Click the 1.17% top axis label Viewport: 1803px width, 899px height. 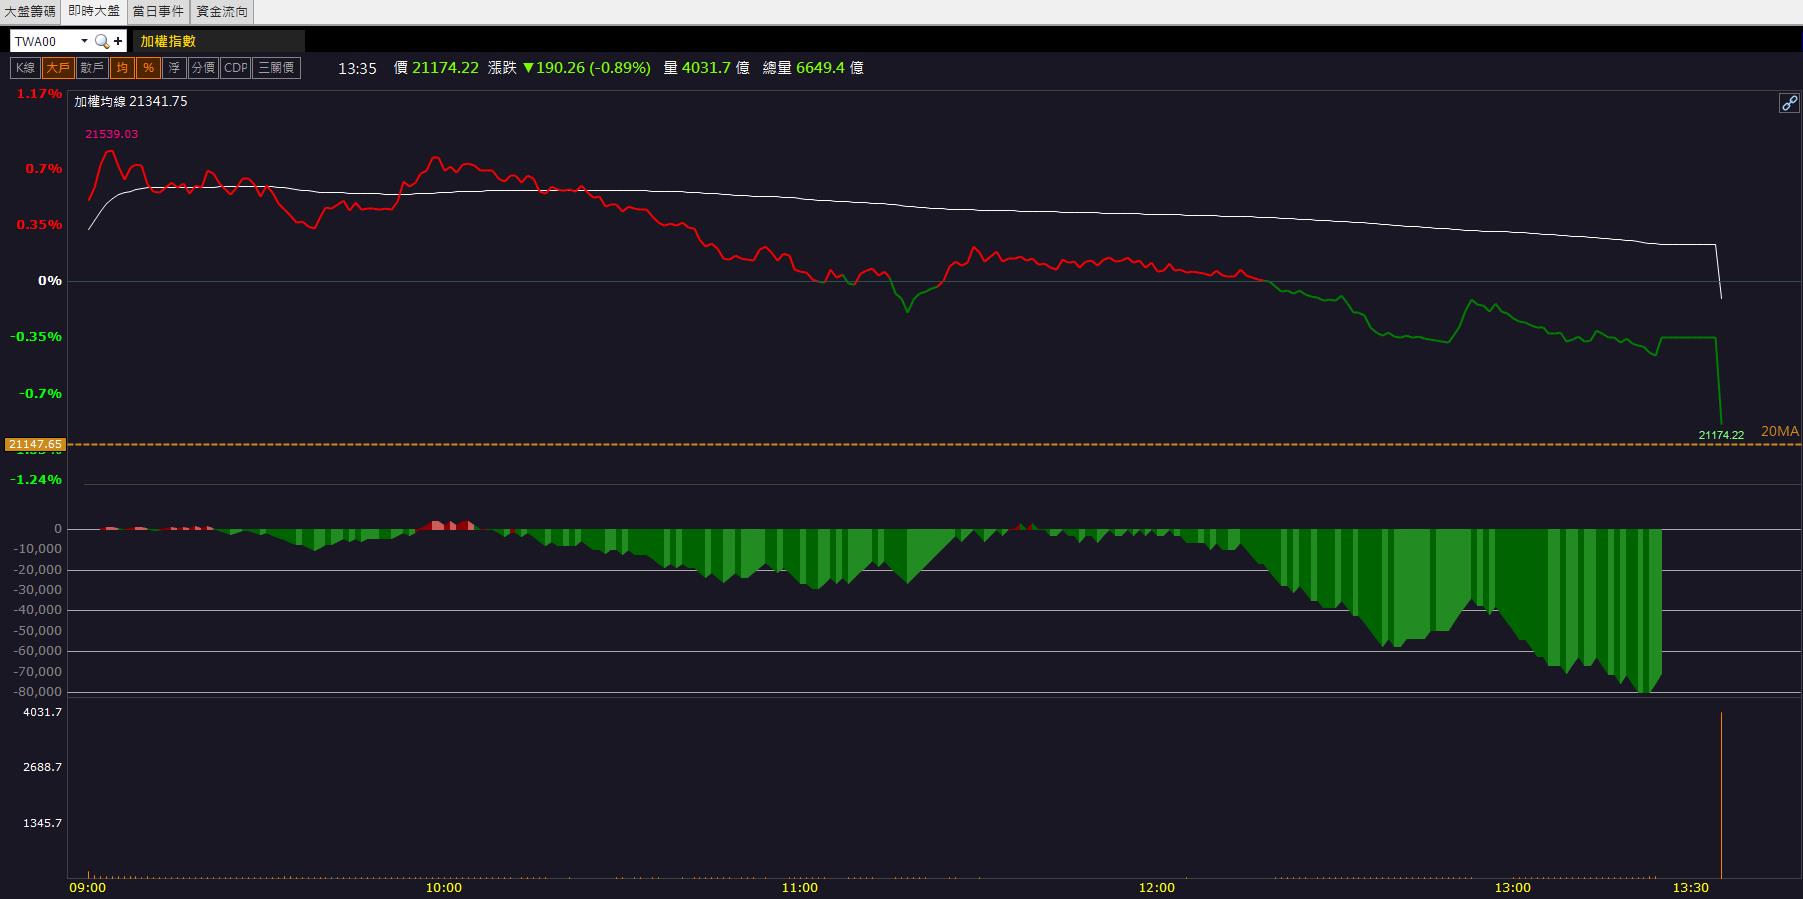39,94
